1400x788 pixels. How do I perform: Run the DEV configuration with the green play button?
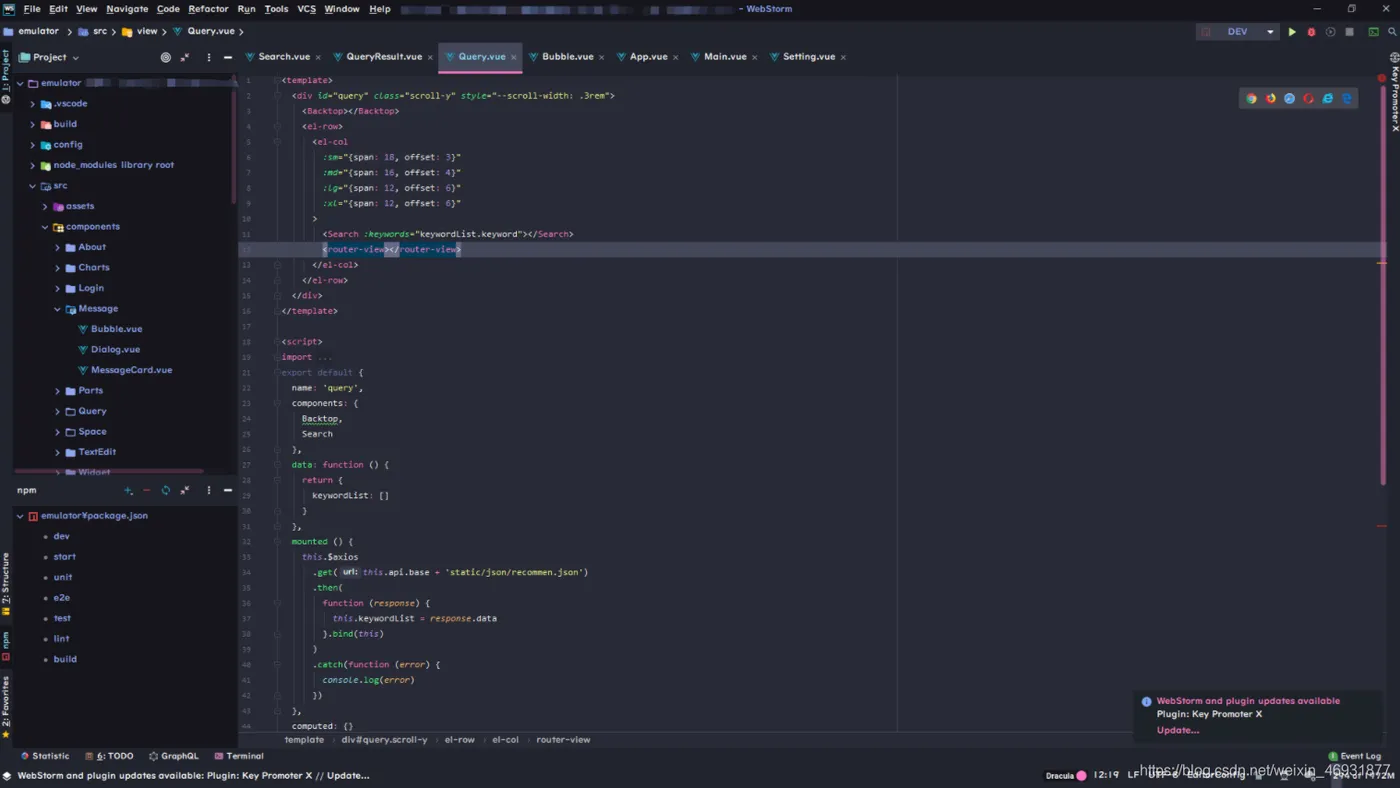pos(1292,32)
